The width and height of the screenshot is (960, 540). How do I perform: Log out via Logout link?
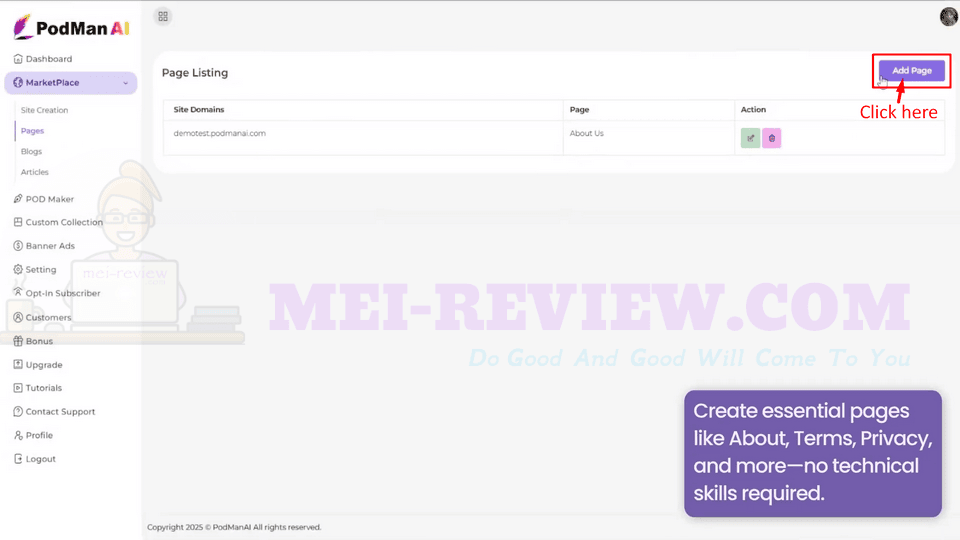40,459
